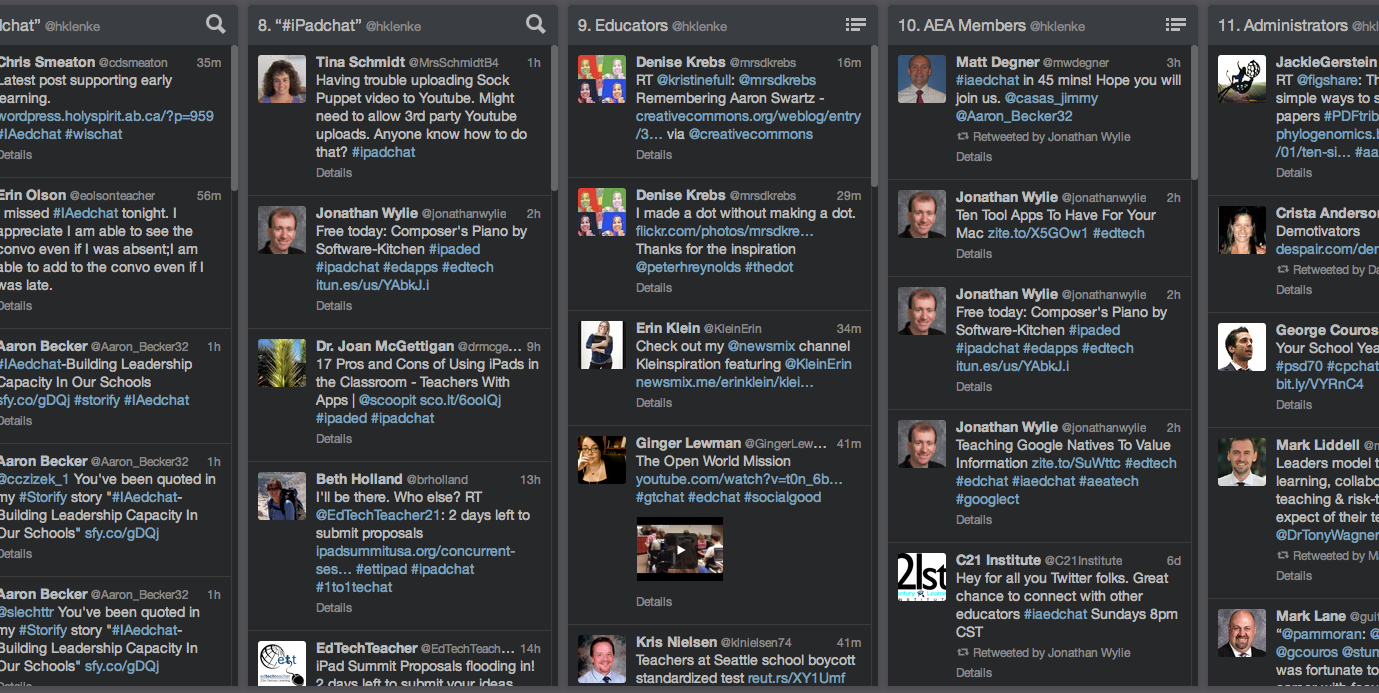1379x693 pixels.
Task: Click Ginger Lewman's avatar
Action: [x=602, y=460]
